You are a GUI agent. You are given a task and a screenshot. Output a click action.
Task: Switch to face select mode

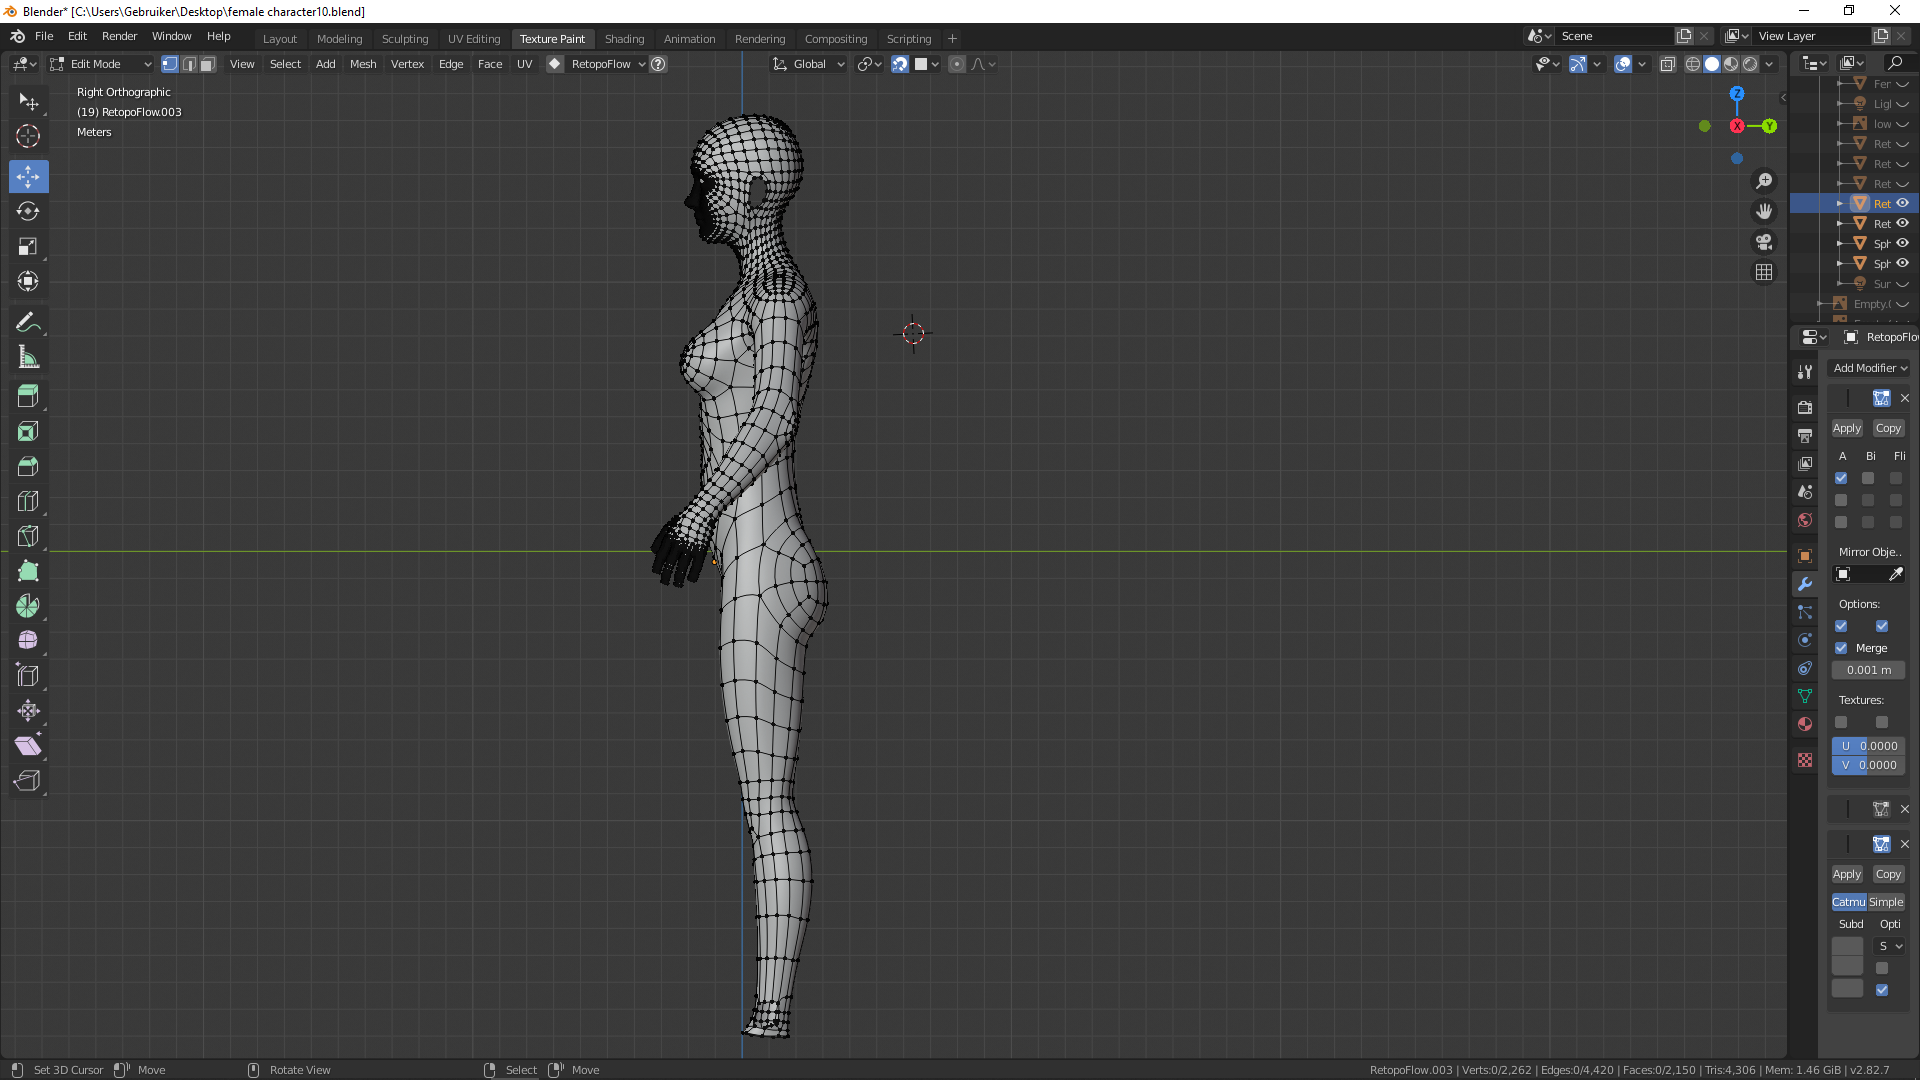[x=207, y=64]
